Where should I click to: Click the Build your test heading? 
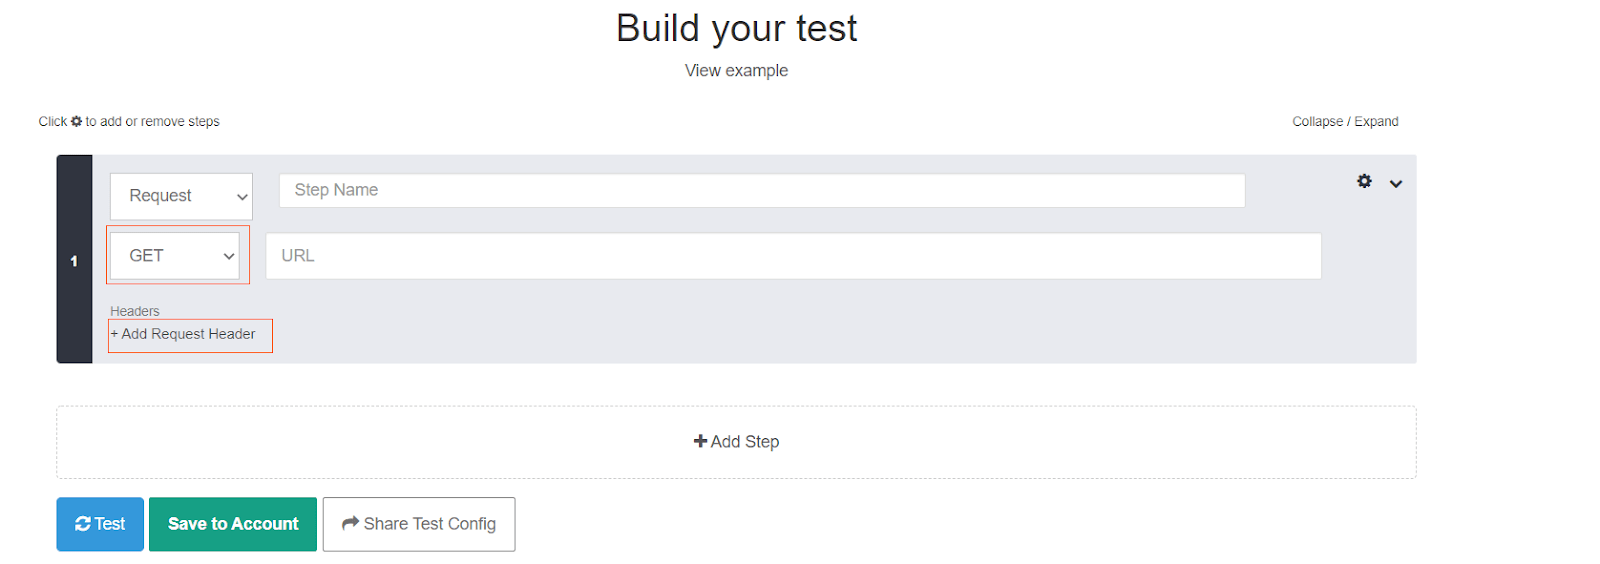(736, 28)
